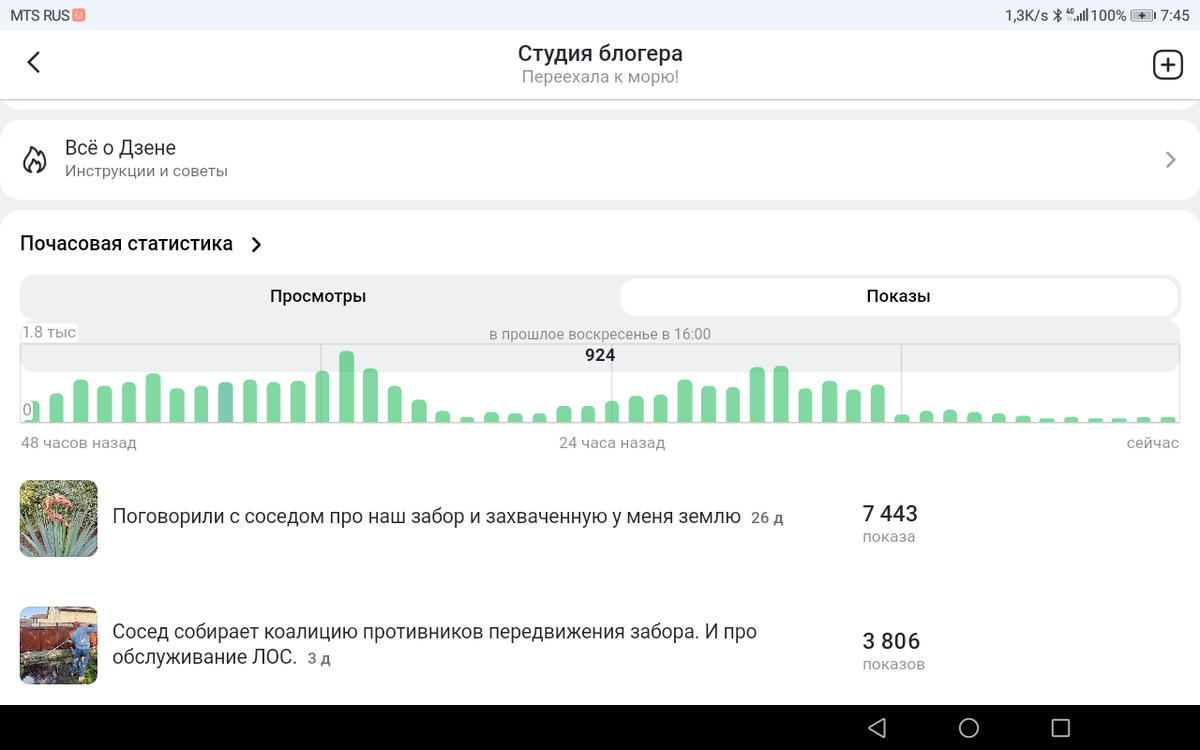Switch to the Просмотры tab

point(318,296)
